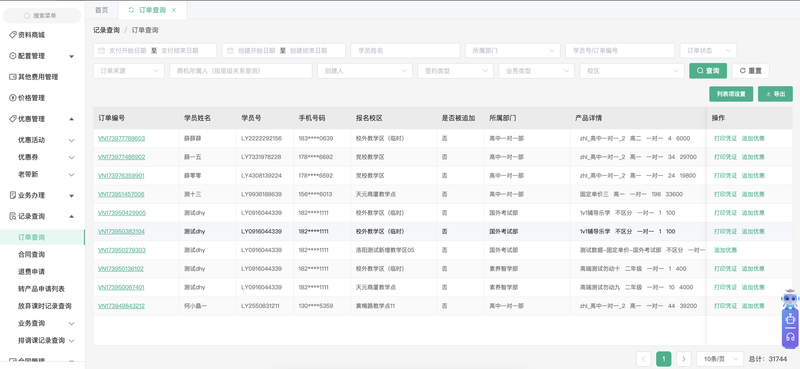Open order link VN173977788603
The width and height of the screenshot is (800, 369).
pos(121,138)
